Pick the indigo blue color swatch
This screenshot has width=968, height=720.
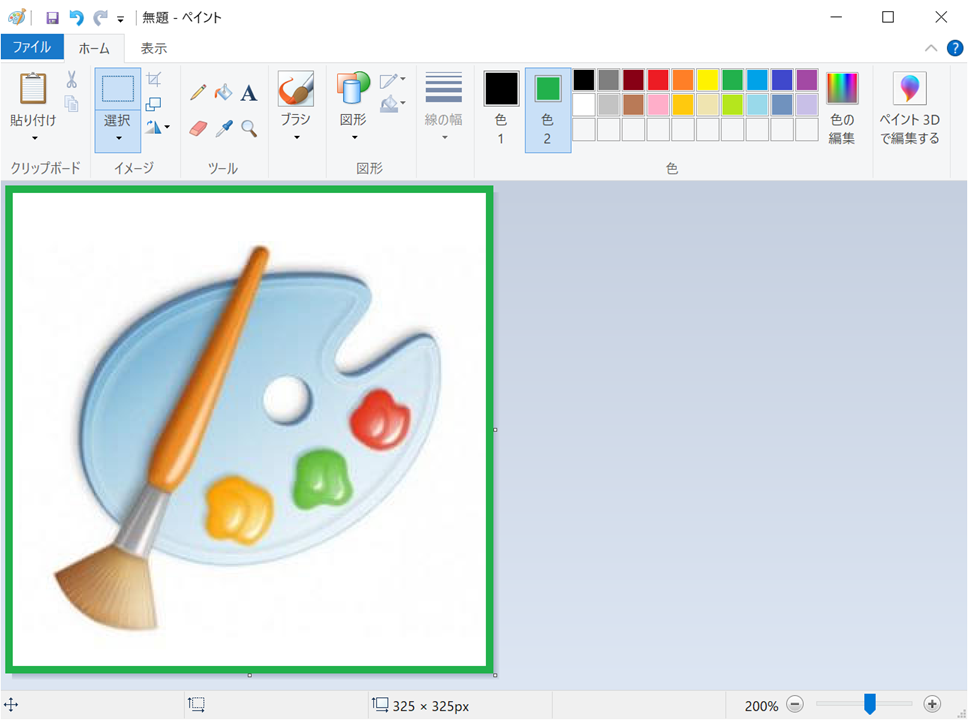(x=782, y=80)
